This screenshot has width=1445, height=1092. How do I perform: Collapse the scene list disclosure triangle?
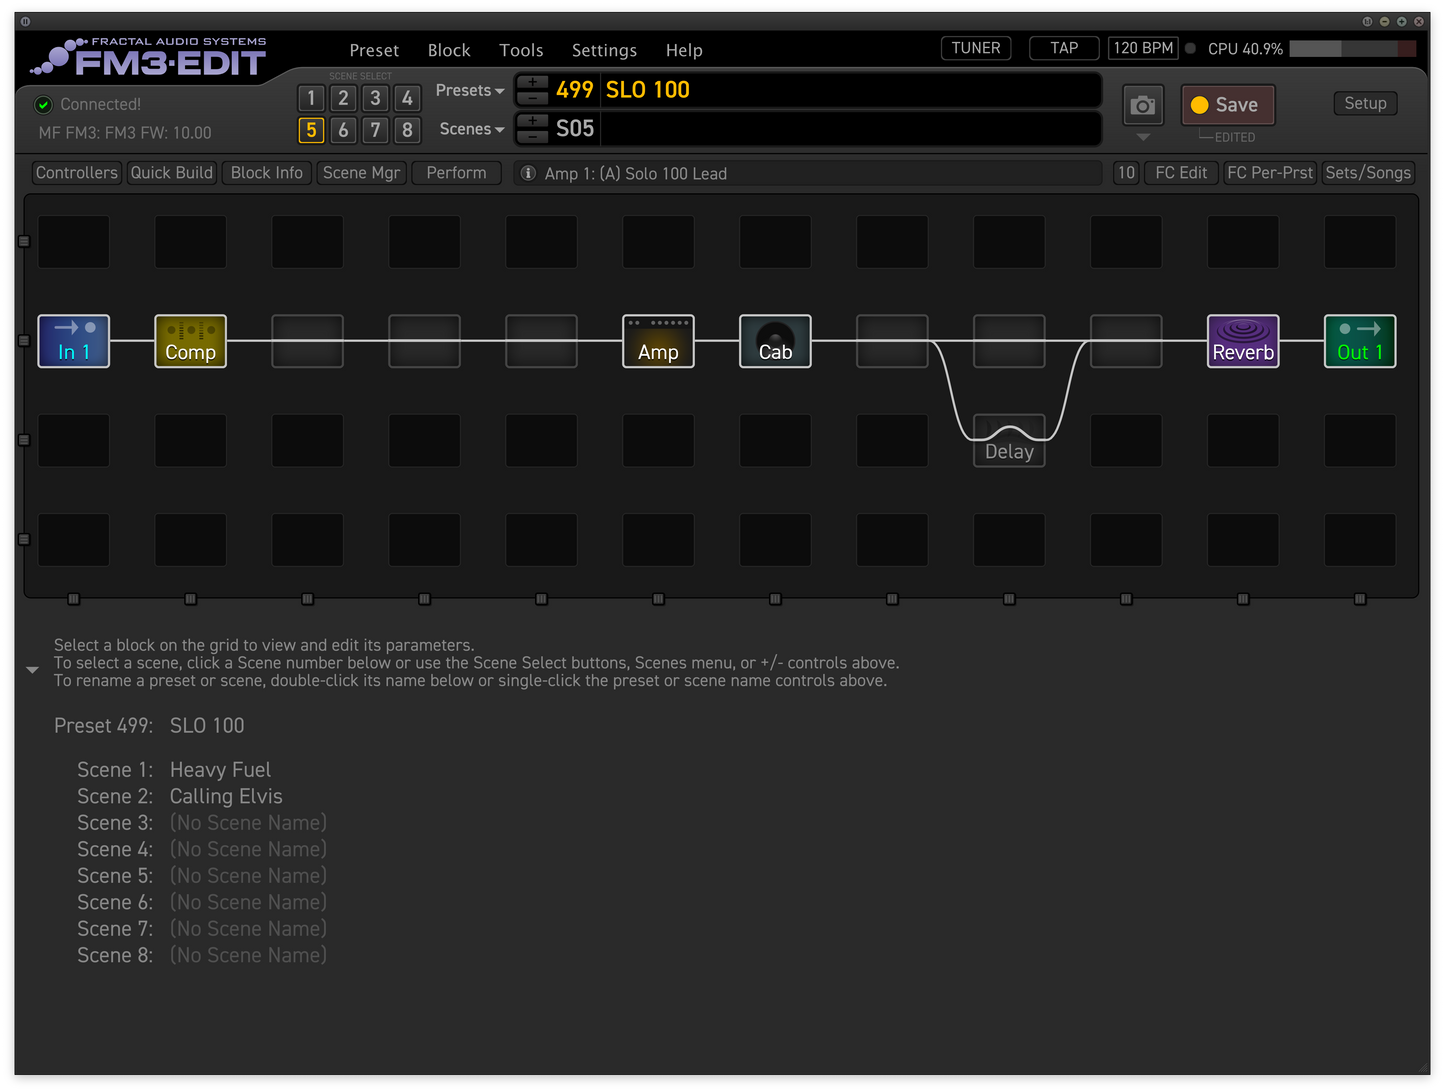coord(32,669)
